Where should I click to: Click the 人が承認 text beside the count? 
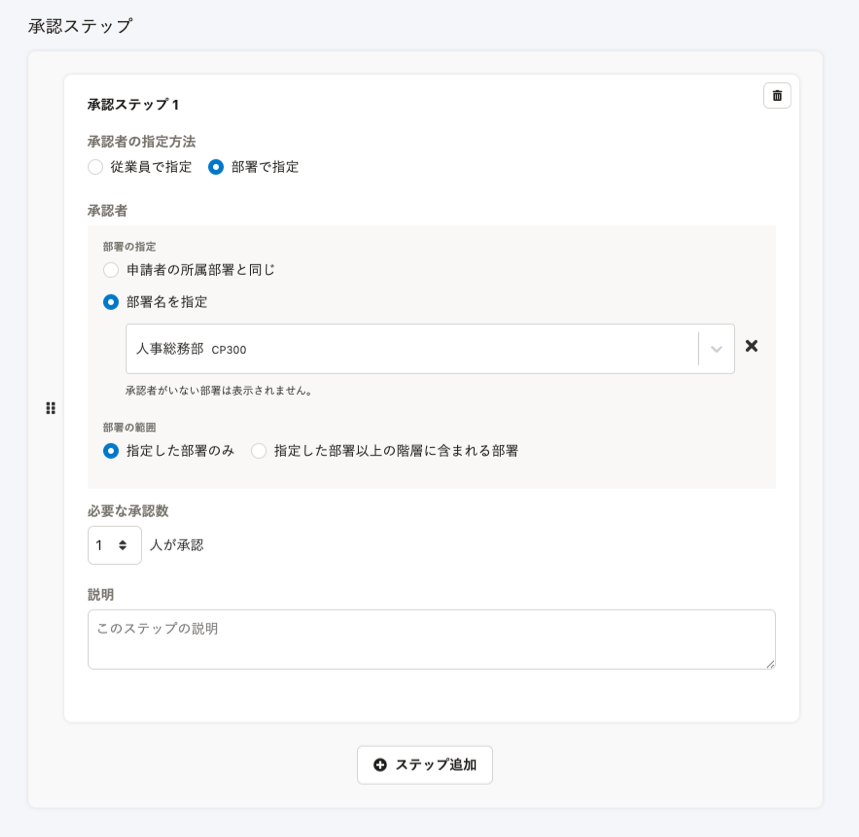pyautogui.click(x=176, y=545)
